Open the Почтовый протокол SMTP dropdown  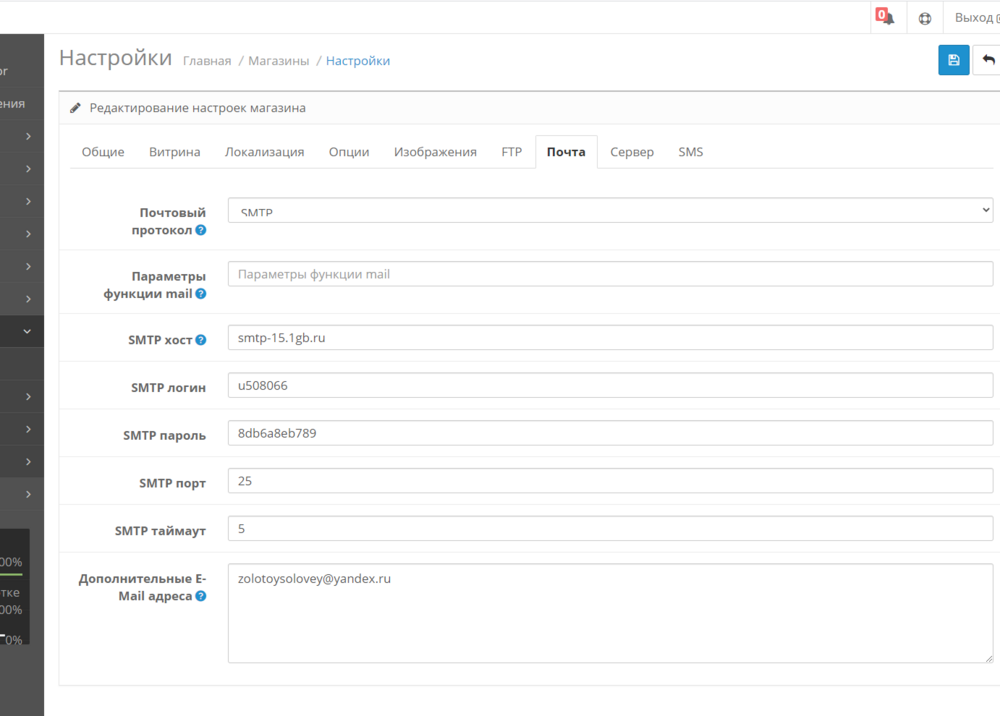pos(610,210)
